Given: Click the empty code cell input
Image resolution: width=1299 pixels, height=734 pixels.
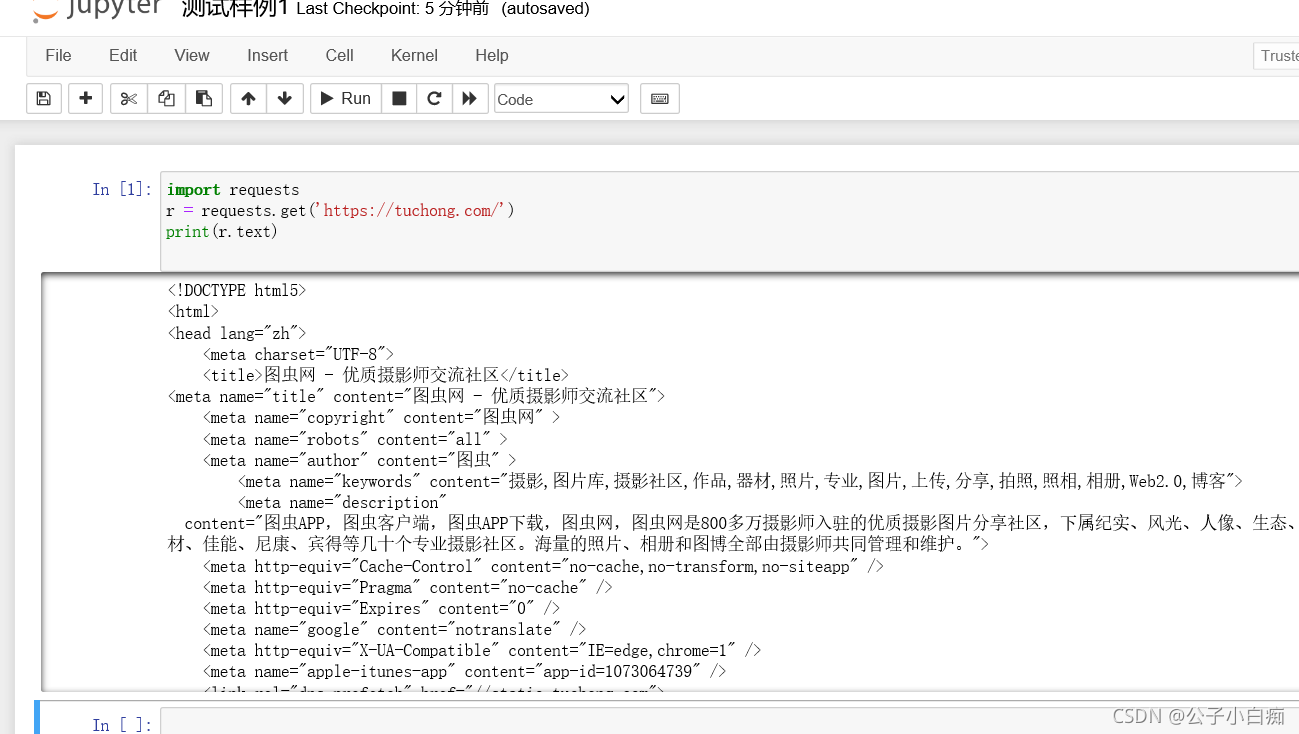Looking at the screenshot, I should [729, 722].
